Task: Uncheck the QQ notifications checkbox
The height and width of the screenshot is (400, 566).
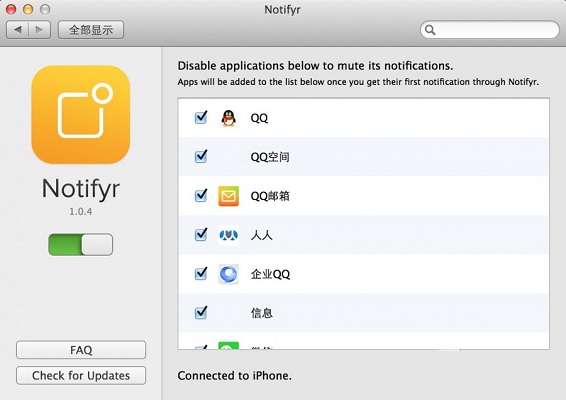Action: click(201, 117)
